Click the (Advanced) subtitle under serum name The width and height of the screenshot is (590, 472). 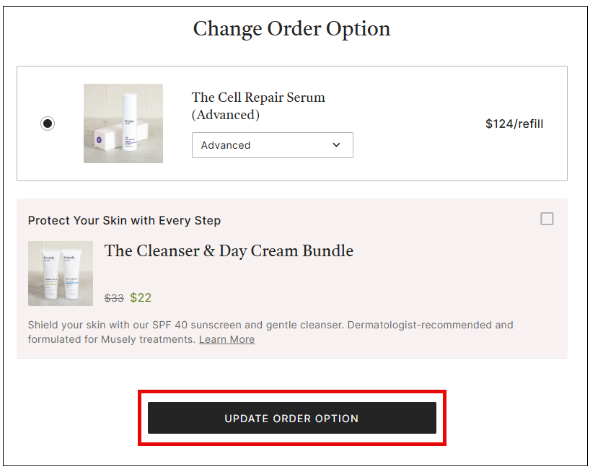(225, 115)
